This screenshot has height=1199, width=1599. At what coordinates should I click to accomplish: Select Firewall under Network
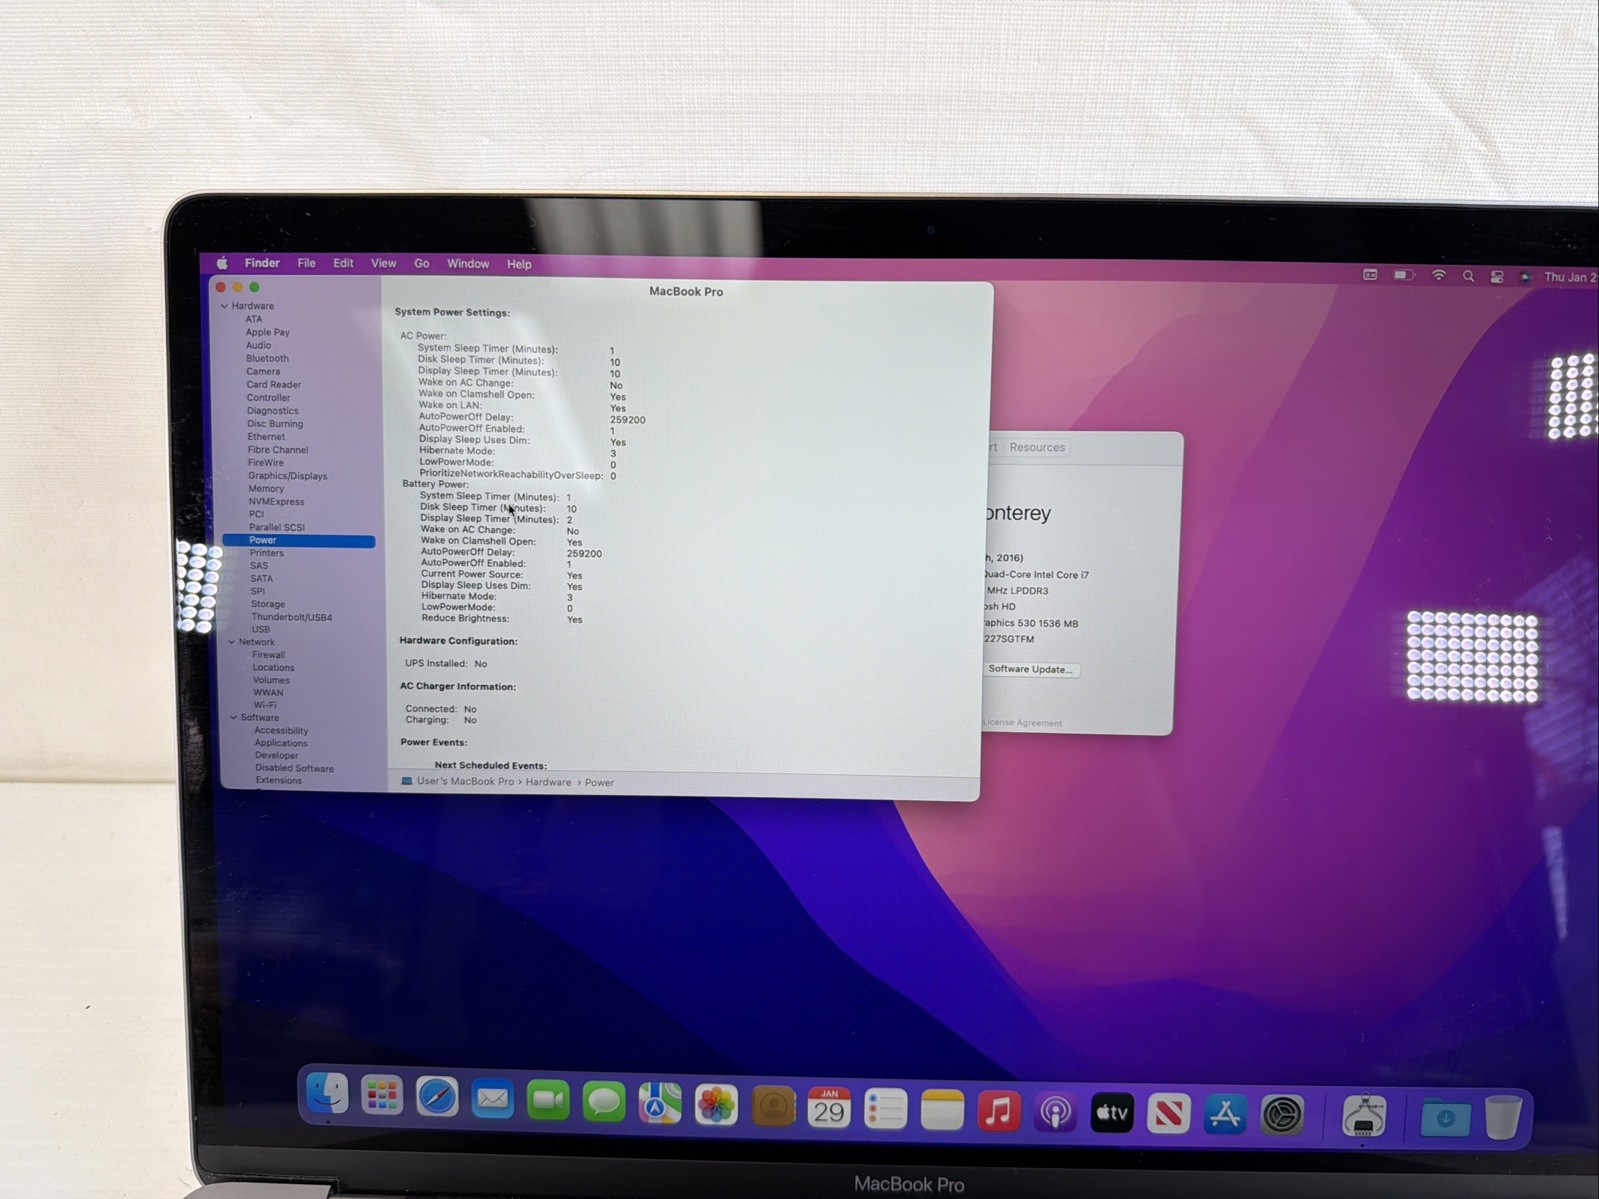(268, 655)
